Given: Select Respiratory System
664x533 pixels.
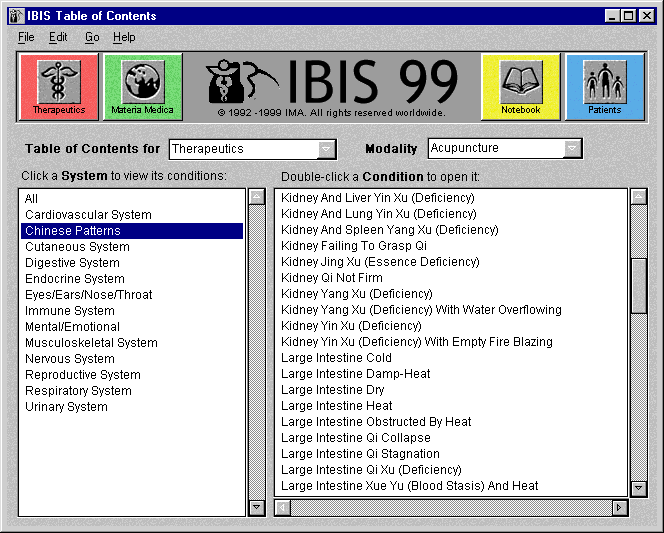Looking at the screenshot, I should [x=132, y=391].
